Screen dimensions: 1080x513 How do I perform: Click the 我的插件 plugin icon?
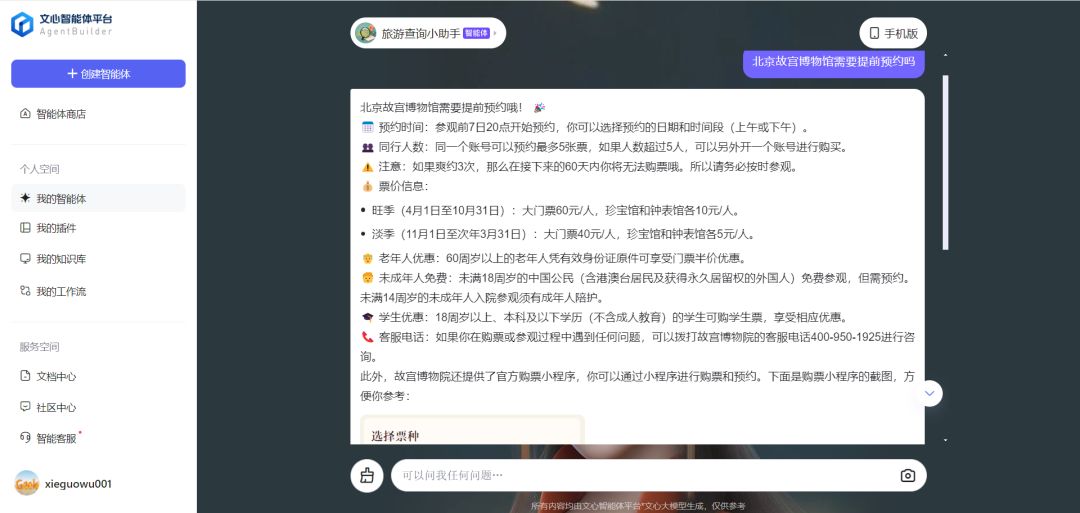tap(25, 228)
